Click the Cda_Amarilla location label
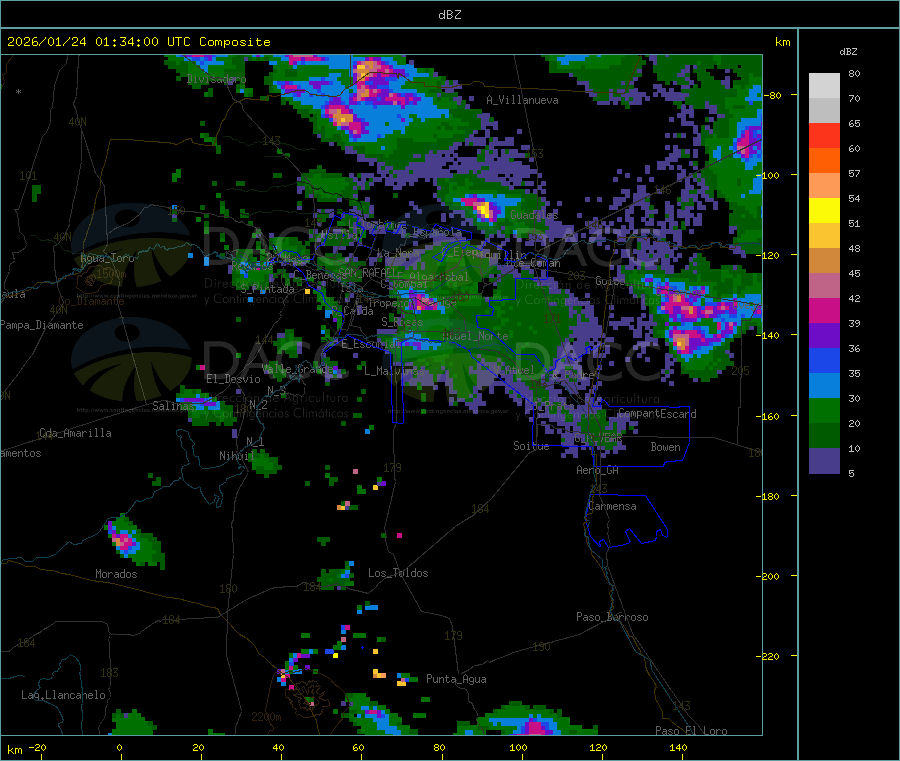Viewport: 900px width, 761px height. coord(75,433)
